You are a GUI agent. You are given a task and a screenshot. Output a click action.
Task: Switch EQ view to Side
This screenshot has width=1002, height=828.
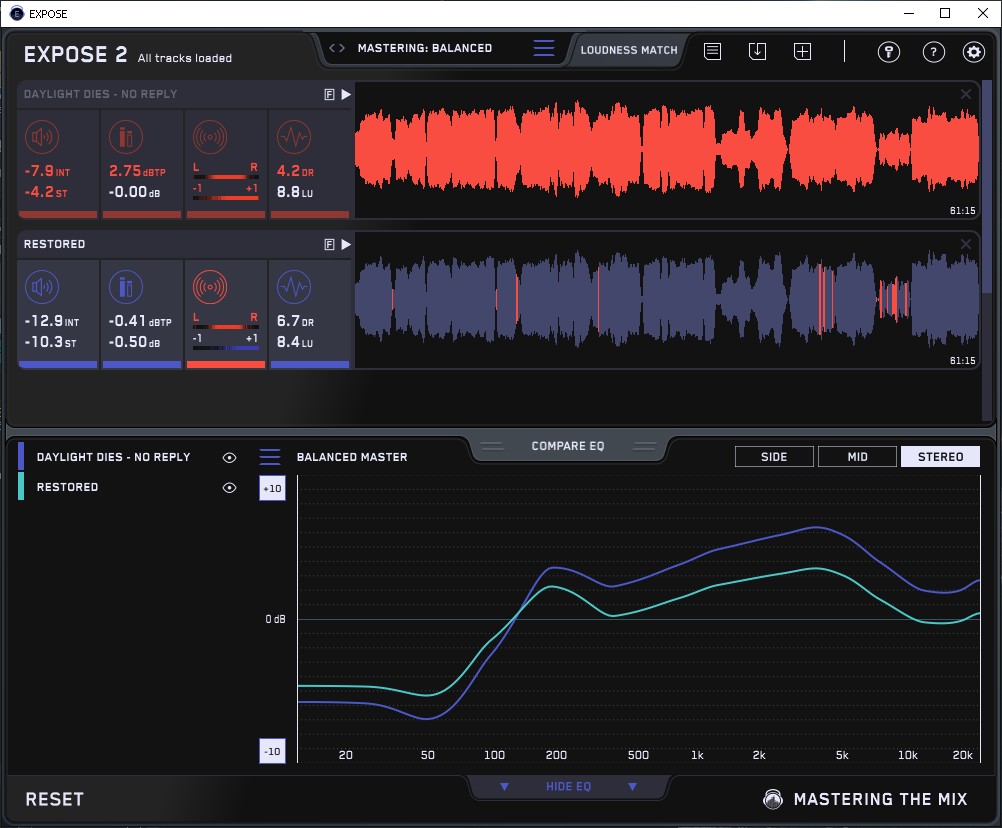(774, 457)
